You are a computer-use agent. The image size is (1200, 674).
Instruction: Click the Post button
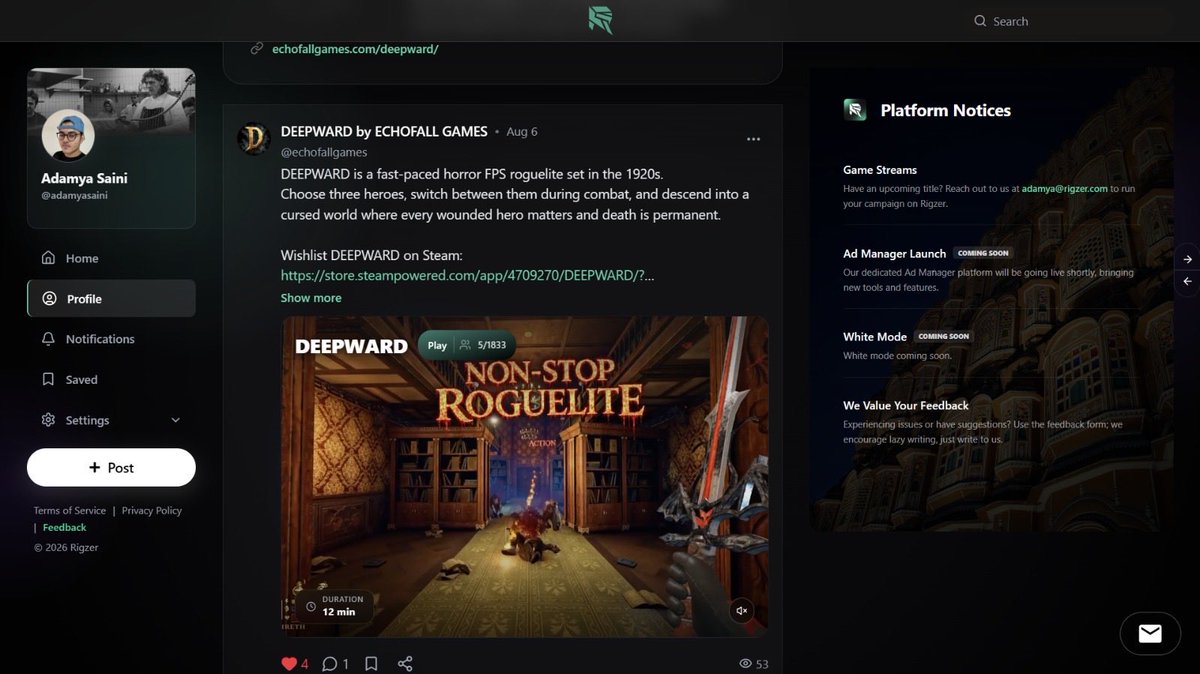point(111,467)
